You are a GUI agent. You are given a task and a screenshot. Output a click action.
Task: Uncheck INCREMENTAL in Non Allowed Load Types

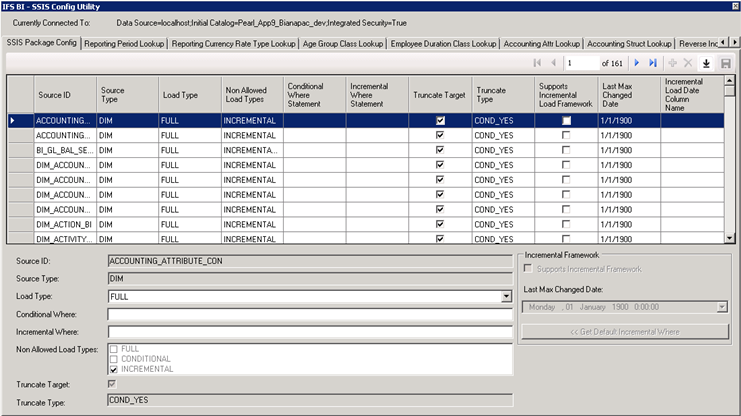(114, 369)
